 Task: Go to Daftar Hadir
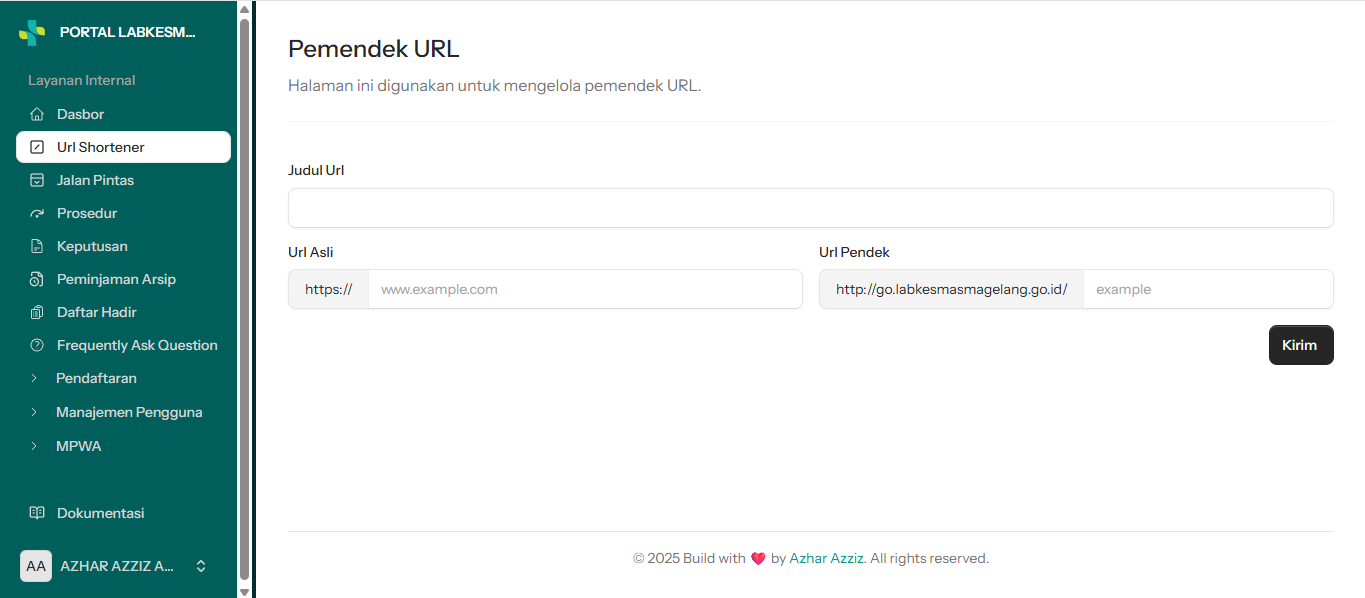pyautogui.click(x=123, y=312)
